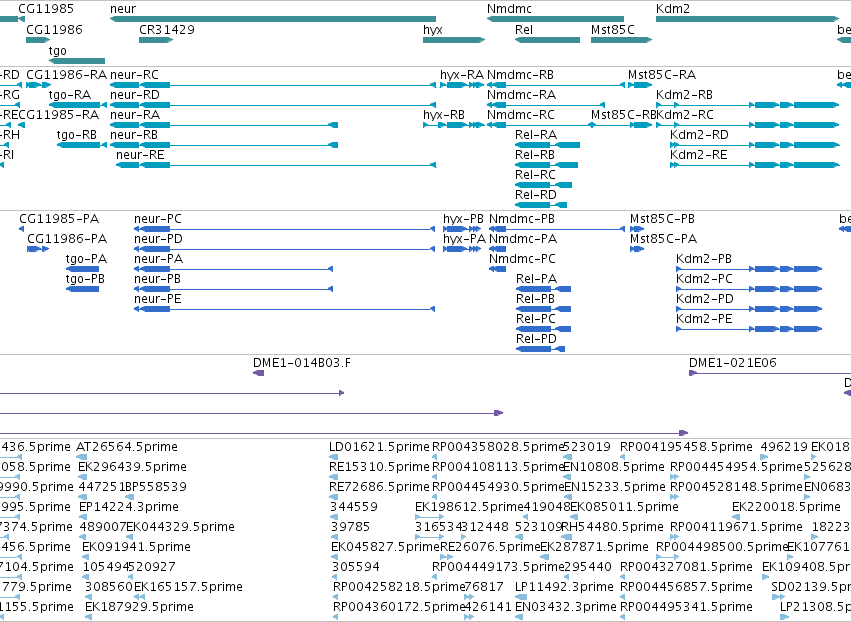The width and height of the screenshot is (851, 622).
Task: Select protein hyx-PA
Action: 464,239
